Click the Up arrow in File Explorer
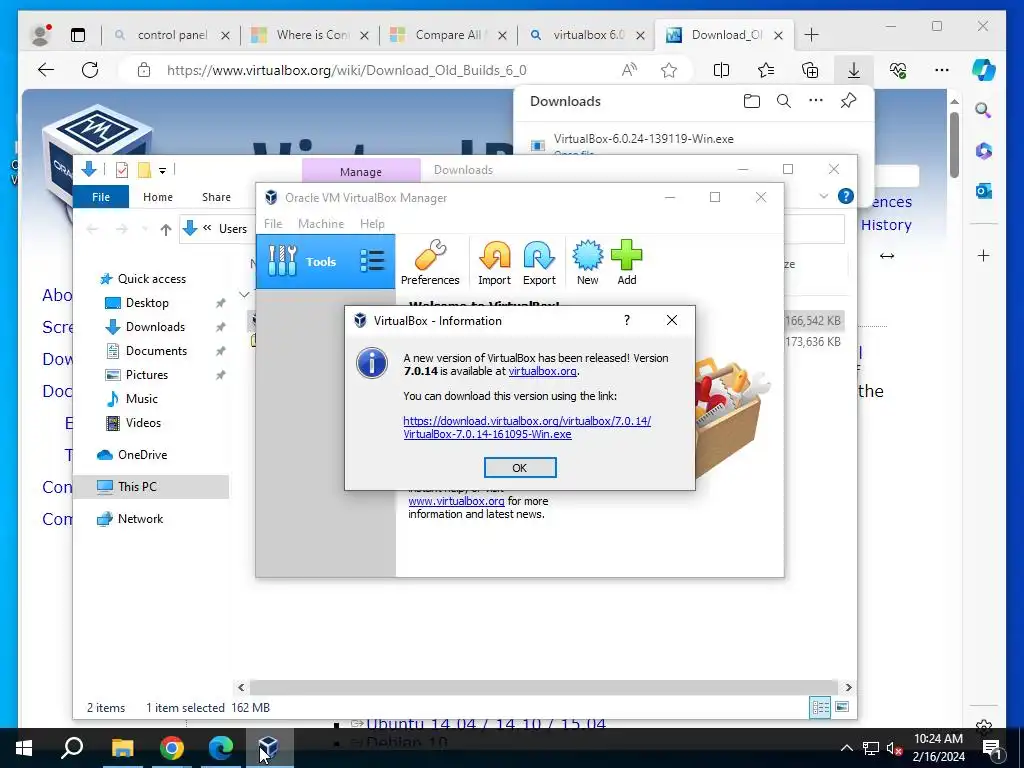The width and height of the screenshot is (1024, 768). [x=166, y=229]
